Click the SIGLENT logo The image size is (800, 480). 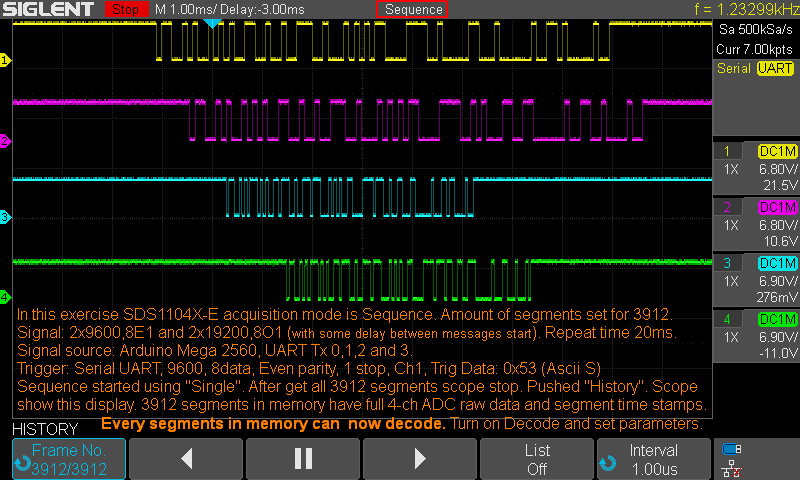[48, 9]
